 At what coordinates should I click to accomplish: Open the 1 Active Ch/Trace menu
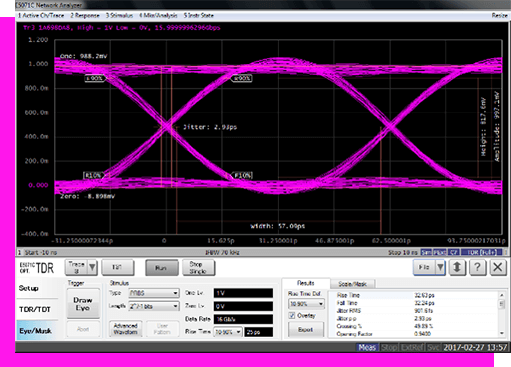41,15
